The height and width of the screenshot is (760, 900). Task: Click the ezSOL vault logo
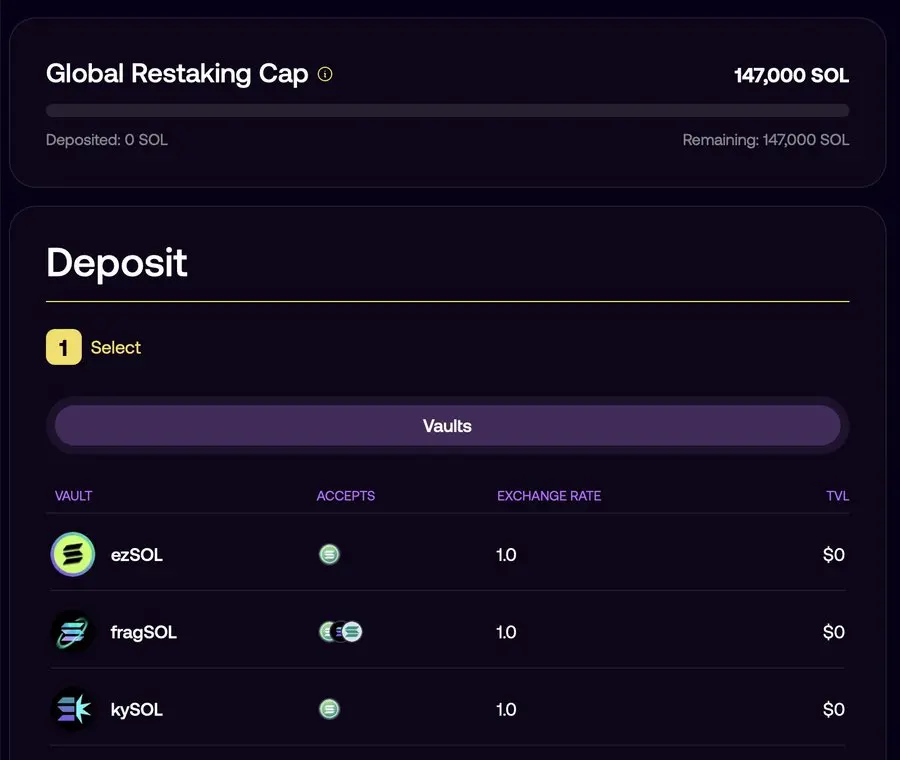pyautogui.click(x=73, y=555)
